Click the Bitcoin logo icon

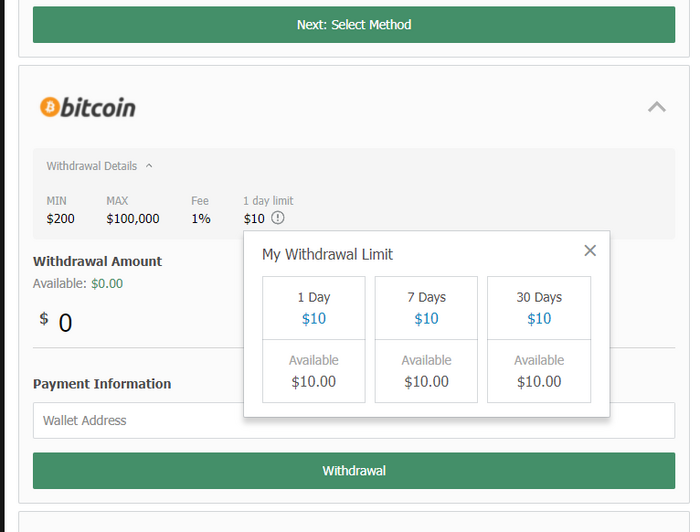point(50,107)
